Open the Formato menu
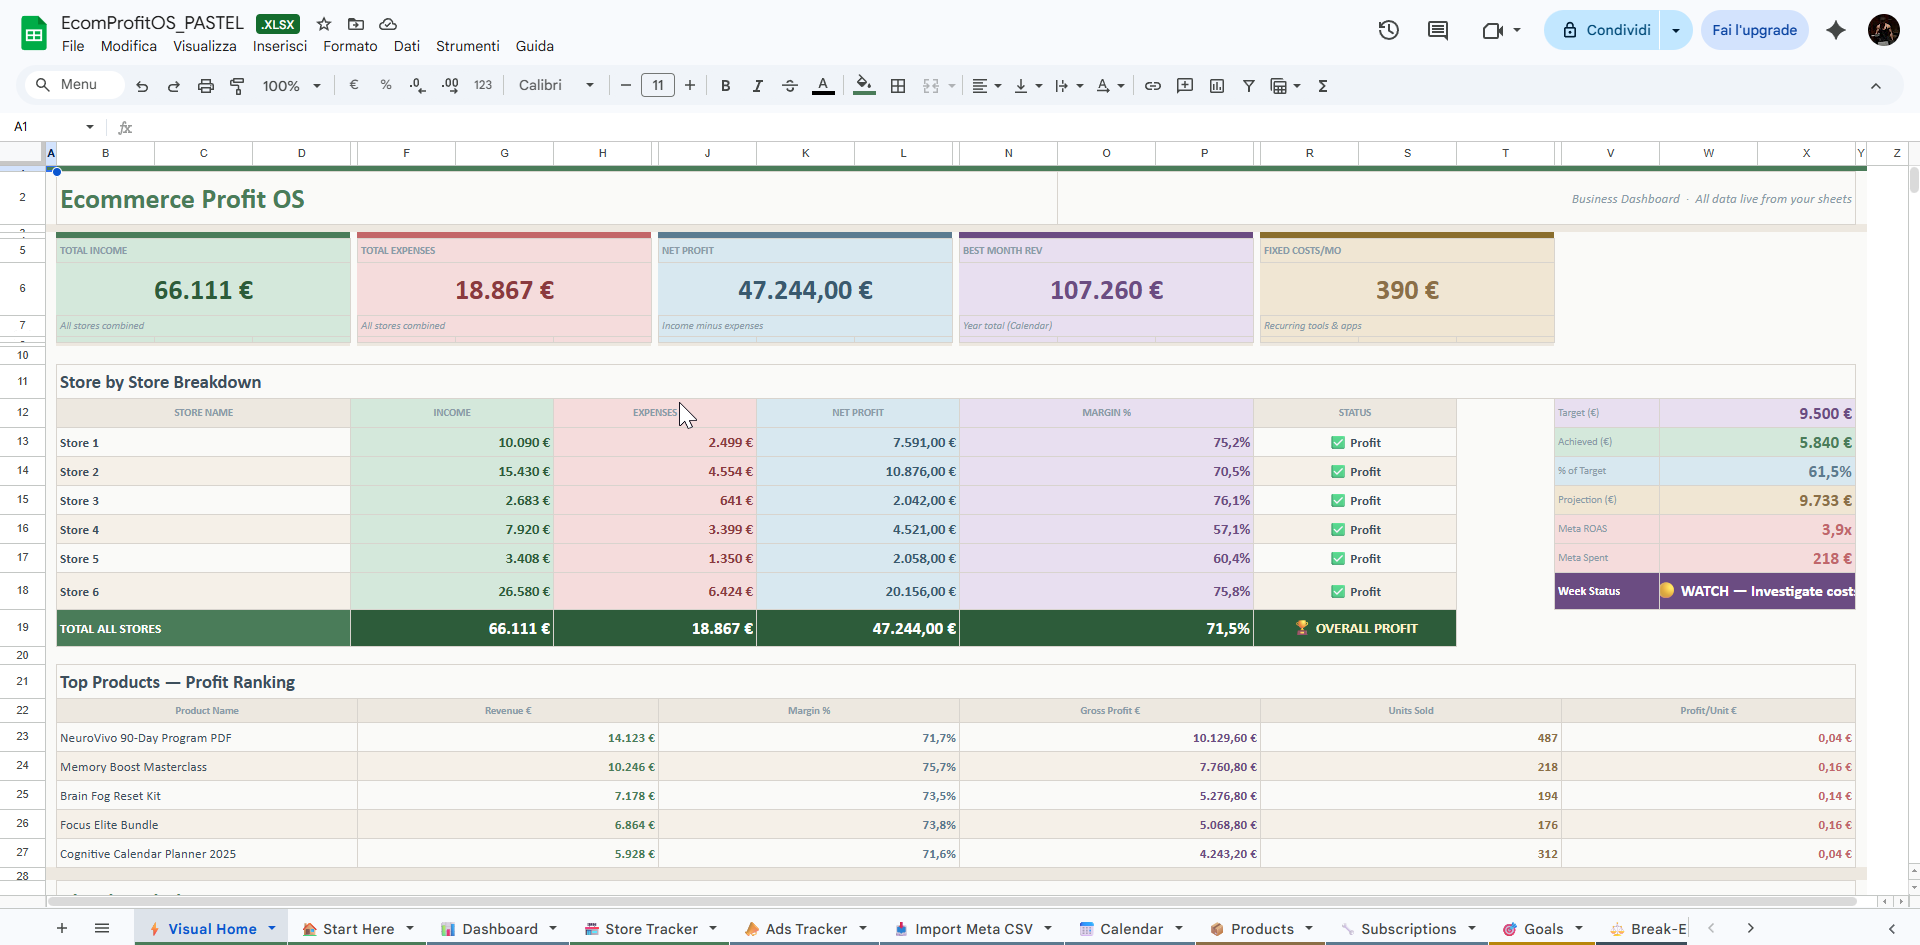1920x945 pixels. point(350,46)
